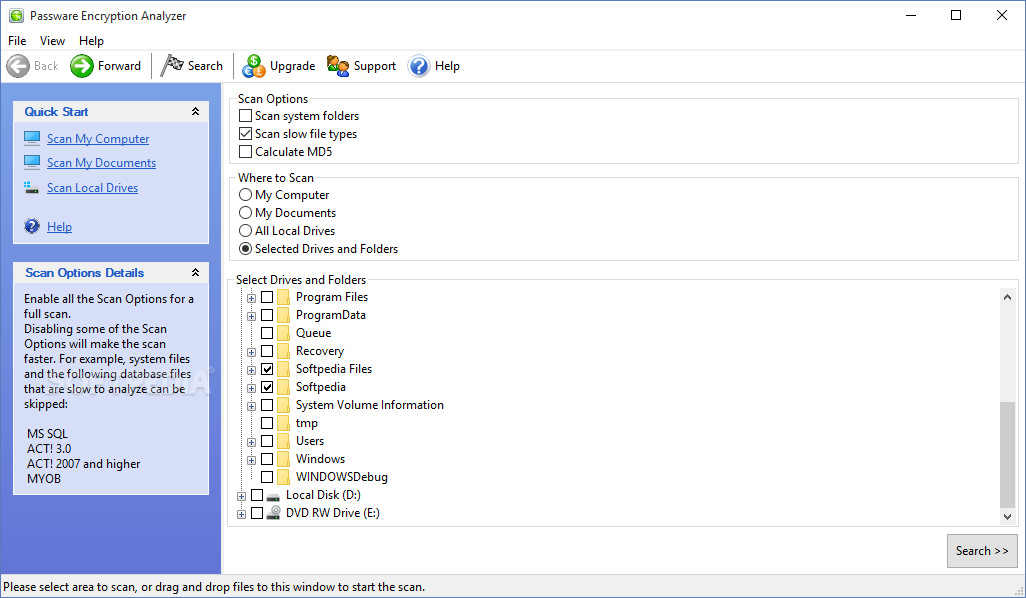Click the Queue folder icon
The height and width of the screenshot is (598, 1026).
tap(283, 333)
